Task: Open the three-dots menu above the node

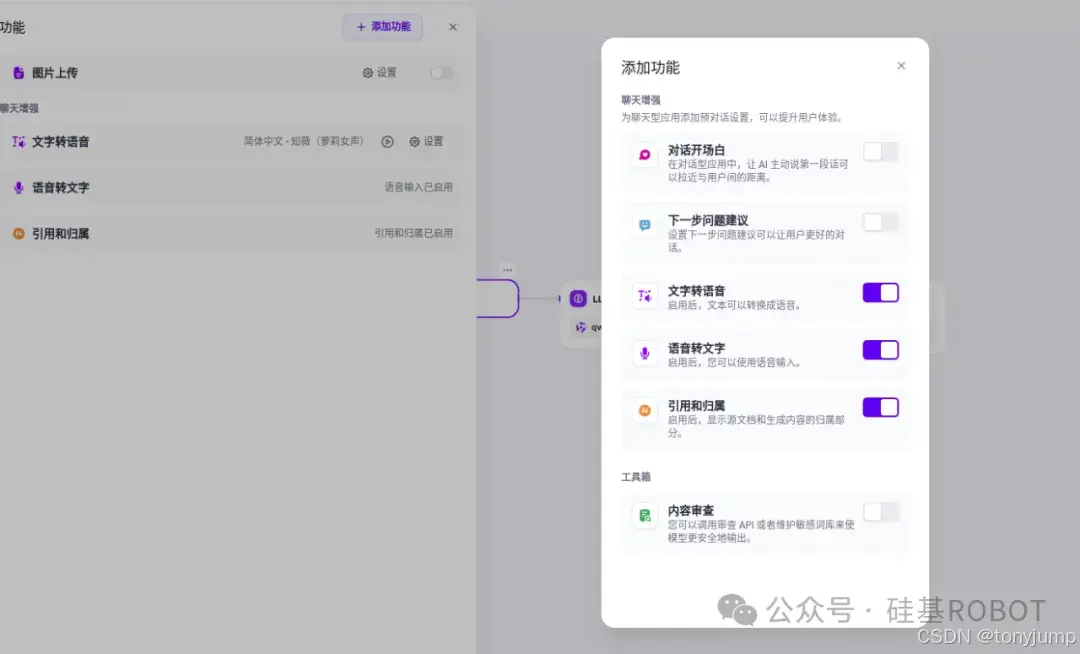Action: 507,270
